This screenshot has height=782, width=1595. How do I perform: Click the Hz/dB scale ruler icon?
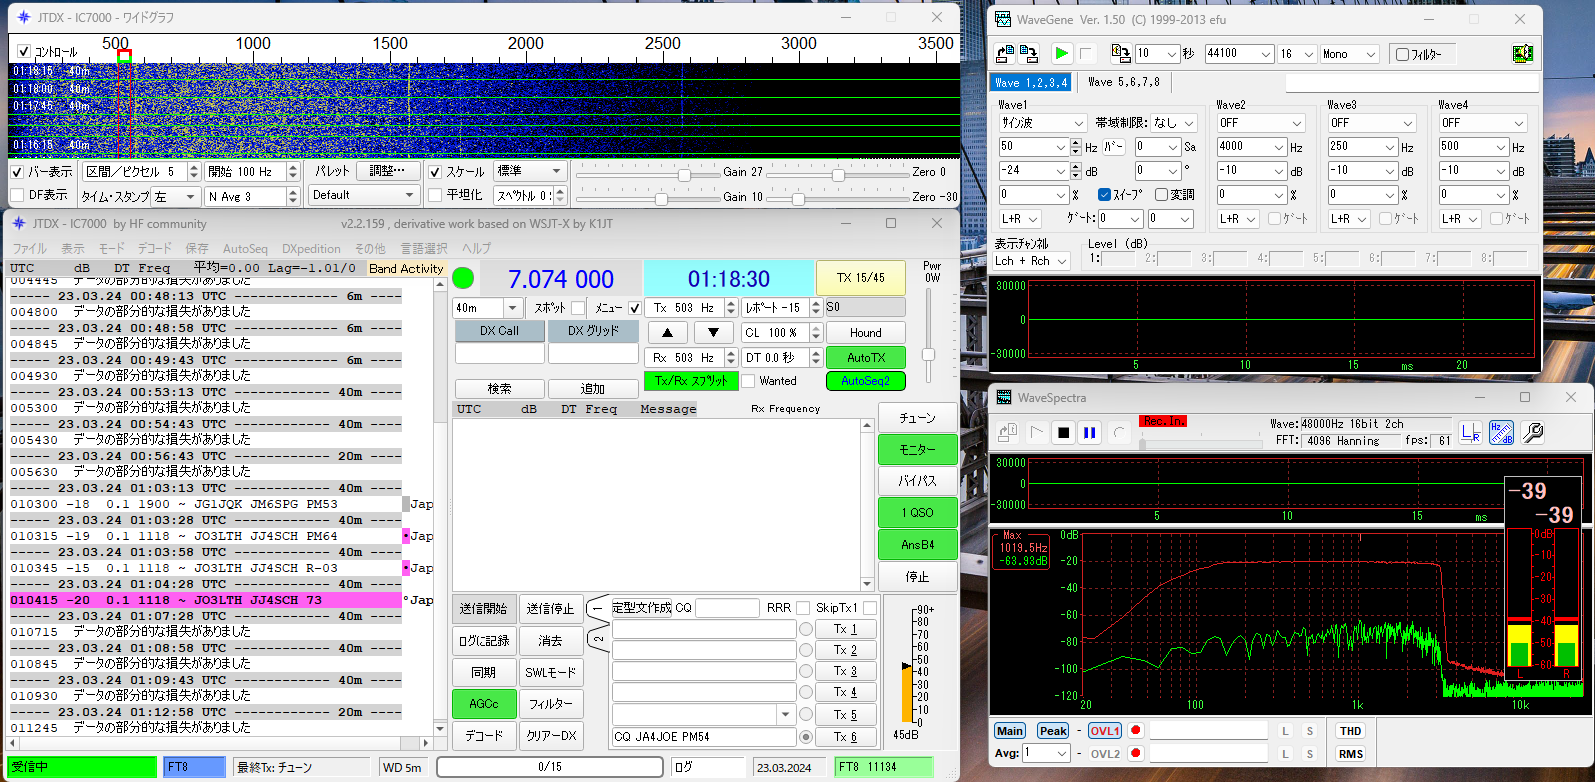click(1501, 432)
